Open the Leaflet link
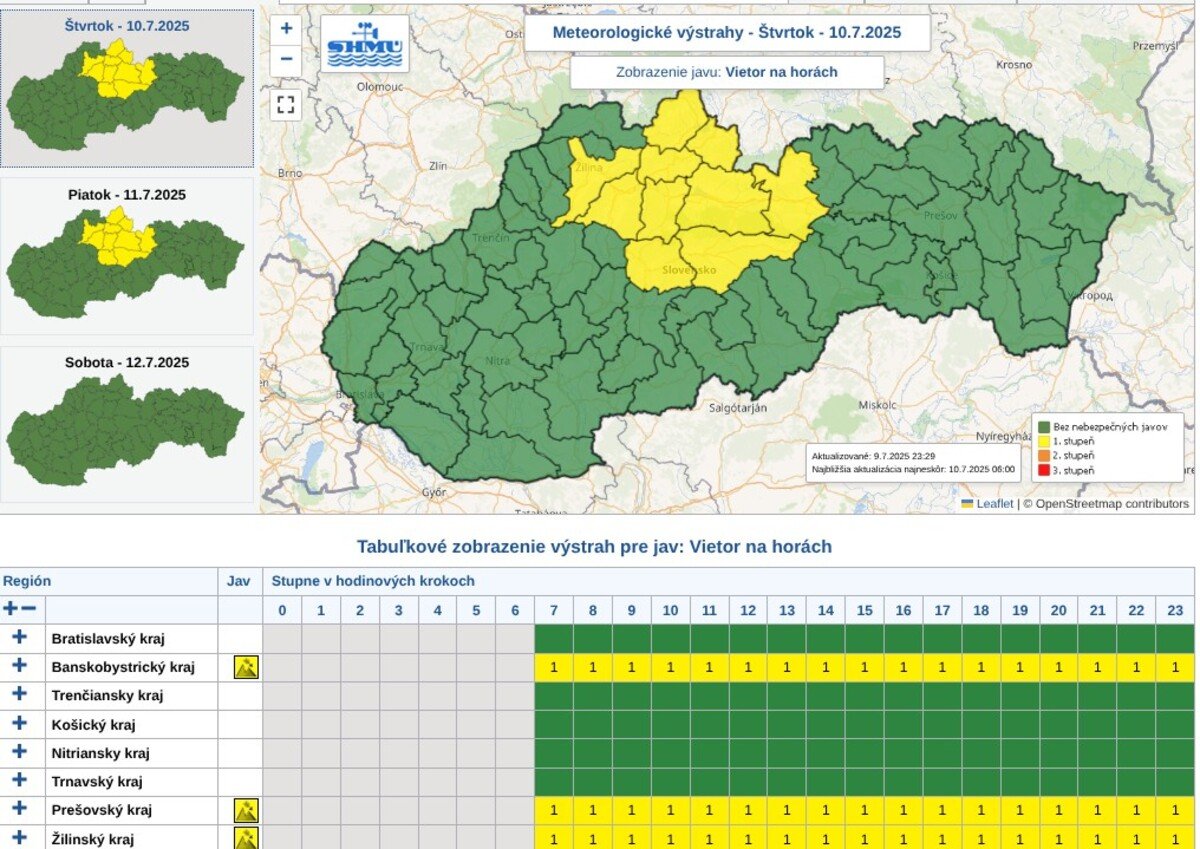The width and height of the screenshot is (1200, 849). click(995, 504)
